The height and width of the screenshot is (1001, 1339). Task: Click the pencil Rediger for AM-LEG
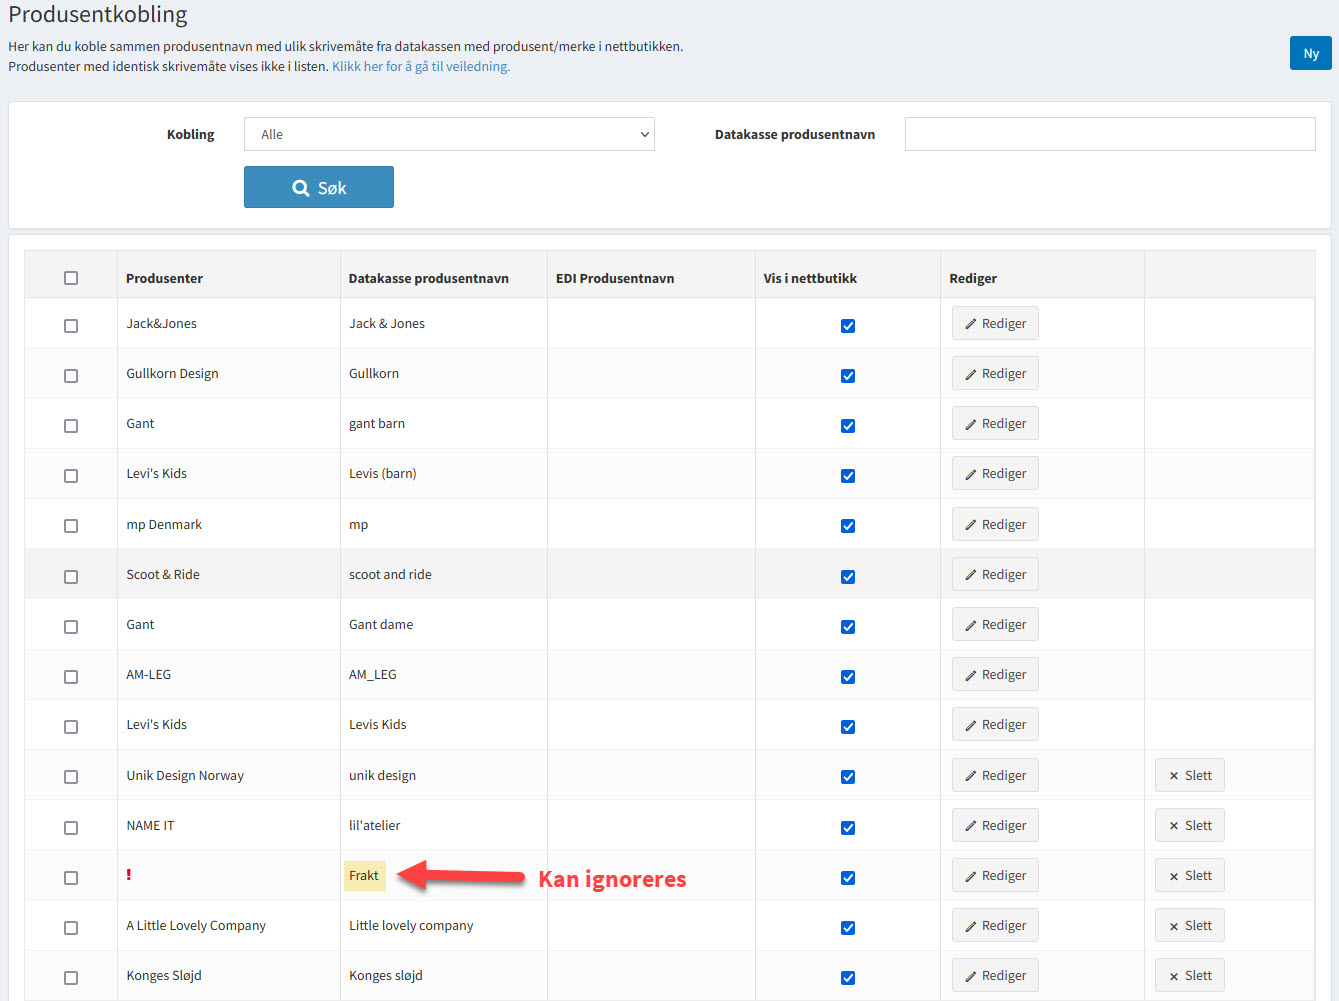[995, 675]
